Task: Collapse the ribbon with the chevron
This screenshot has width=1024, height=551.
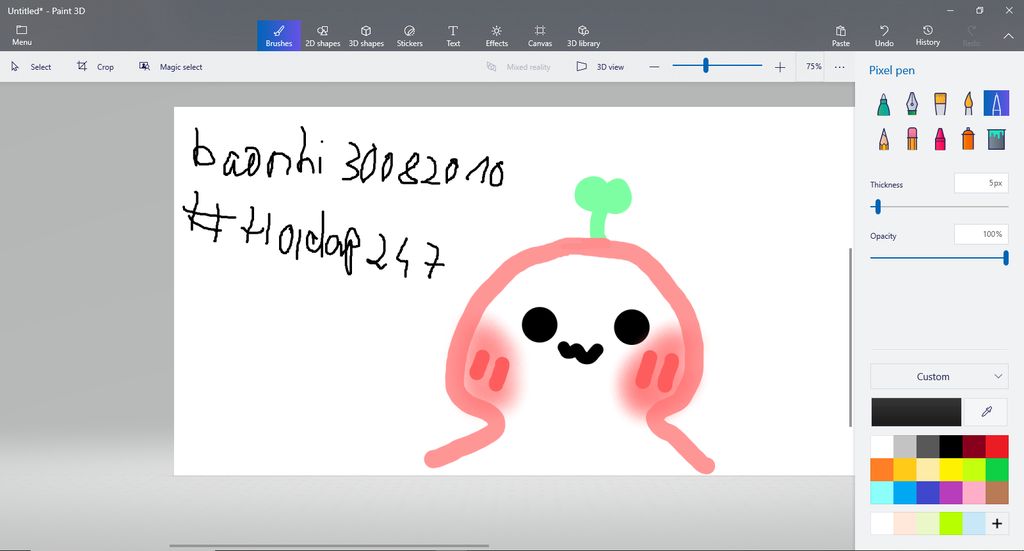Action: [x=1008, y=37]
